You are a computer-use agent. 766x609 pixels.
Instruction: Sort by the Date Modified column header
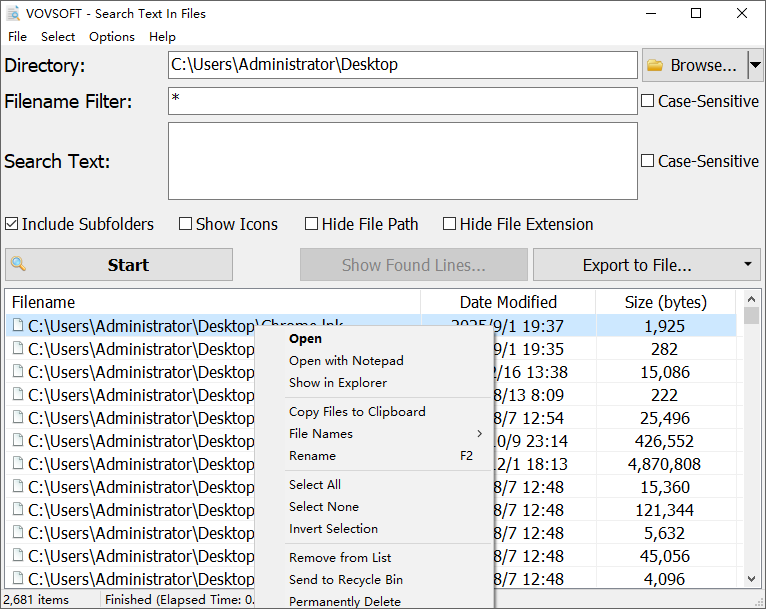508,302
